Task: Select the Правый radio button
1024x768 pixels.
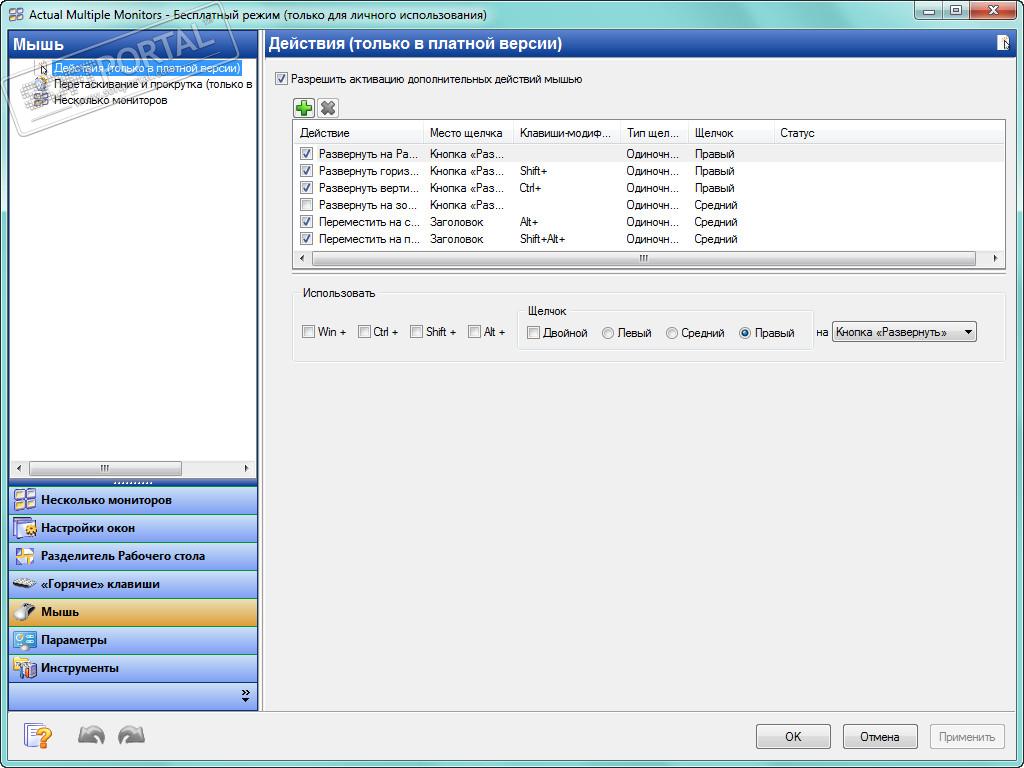Action: coord(745,333)
